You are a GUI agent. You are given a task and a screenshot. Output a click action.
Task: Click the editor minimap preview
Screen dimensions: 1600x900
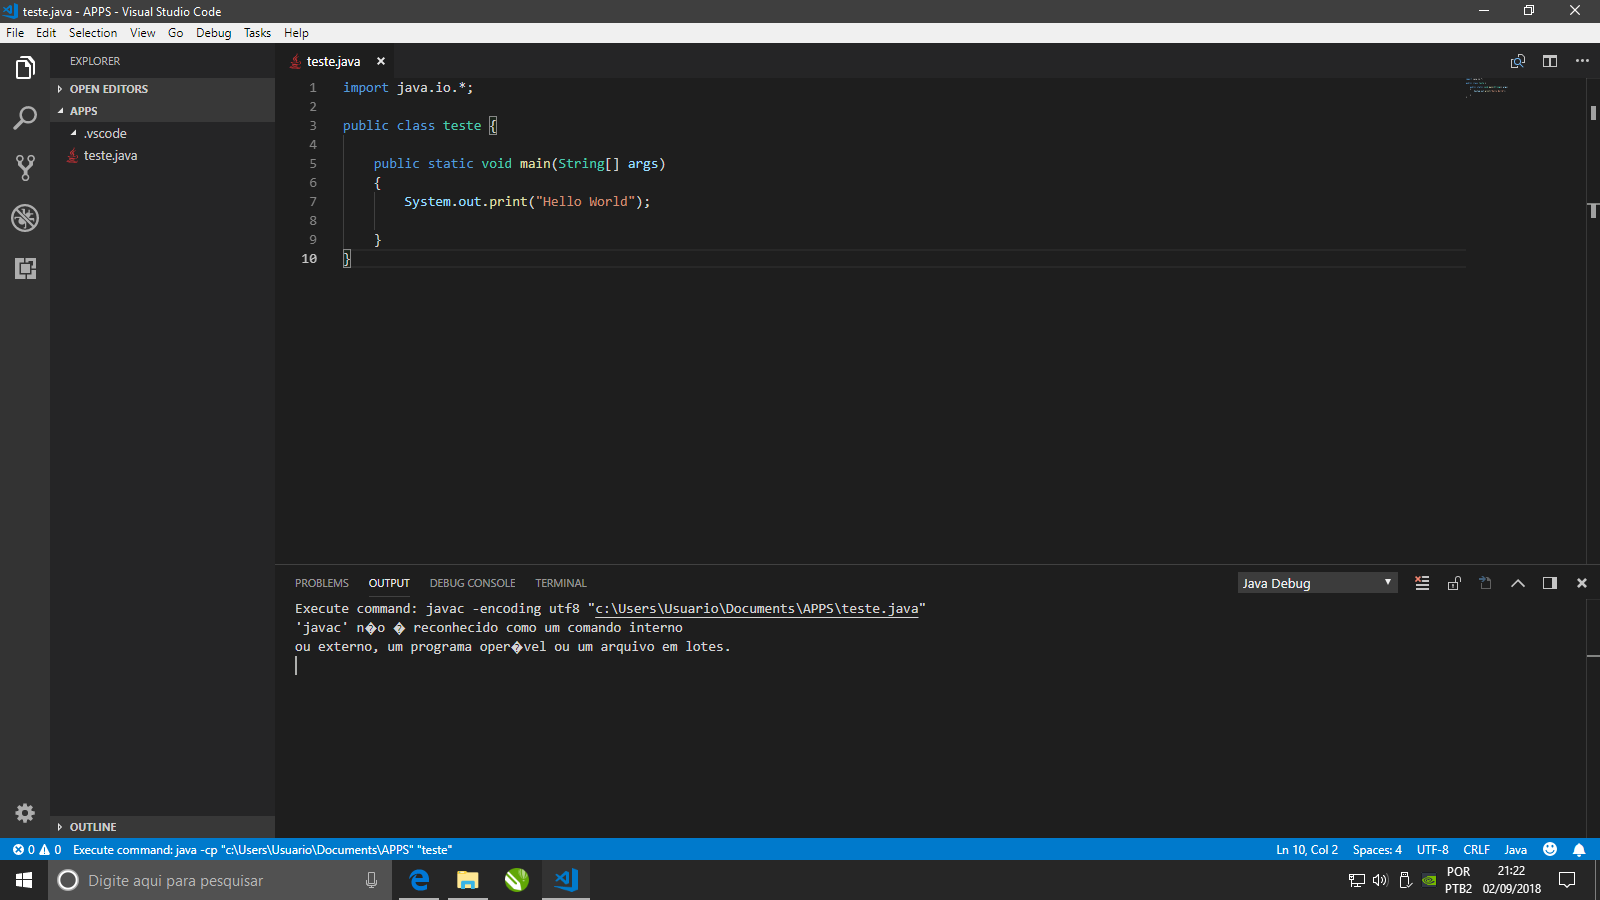[1487, 86]
